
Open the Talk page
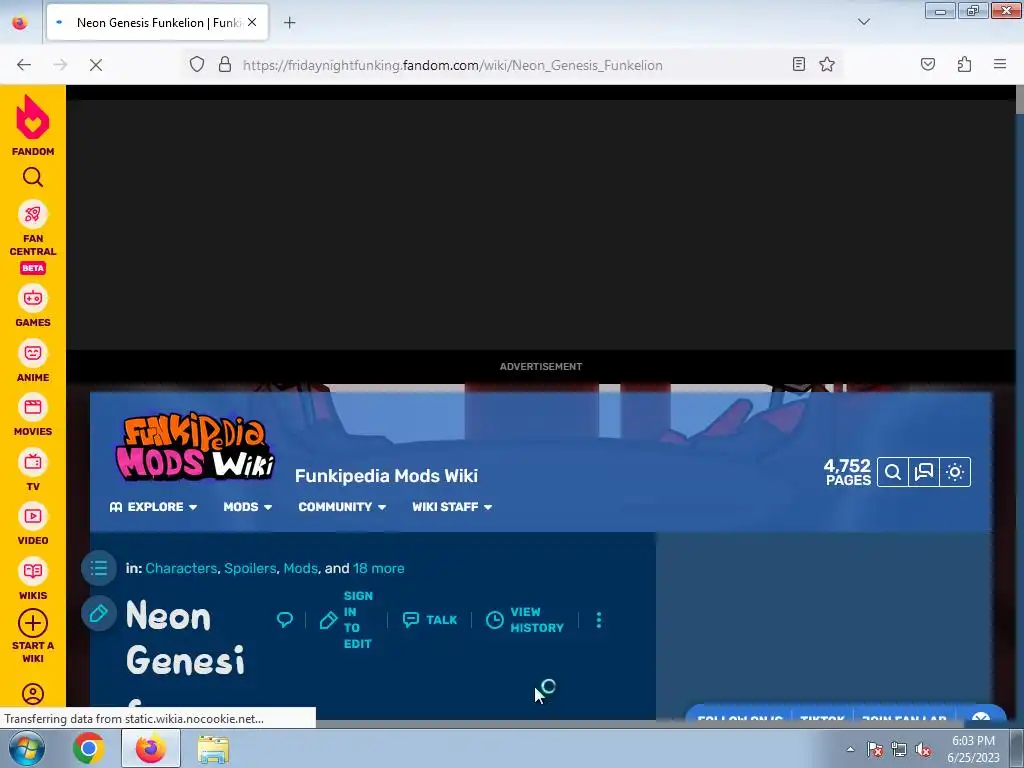tap(430, 620)
